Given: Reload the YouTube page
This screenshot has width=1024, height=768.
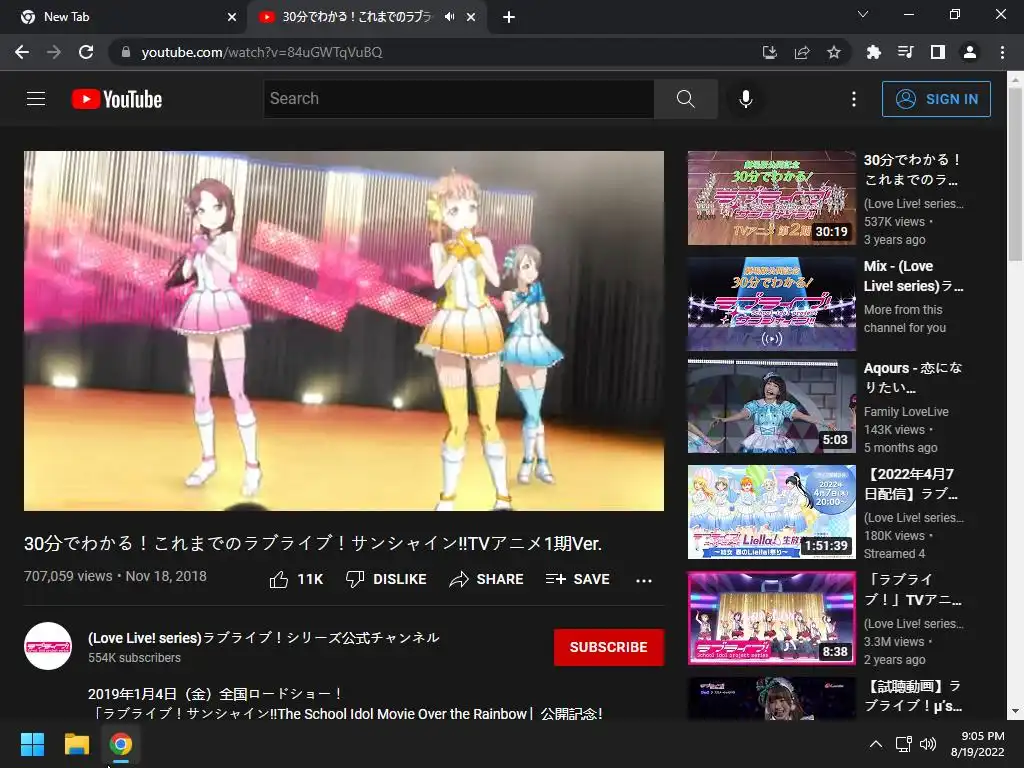Looking at the screenshot, I should tap(86, 52).
